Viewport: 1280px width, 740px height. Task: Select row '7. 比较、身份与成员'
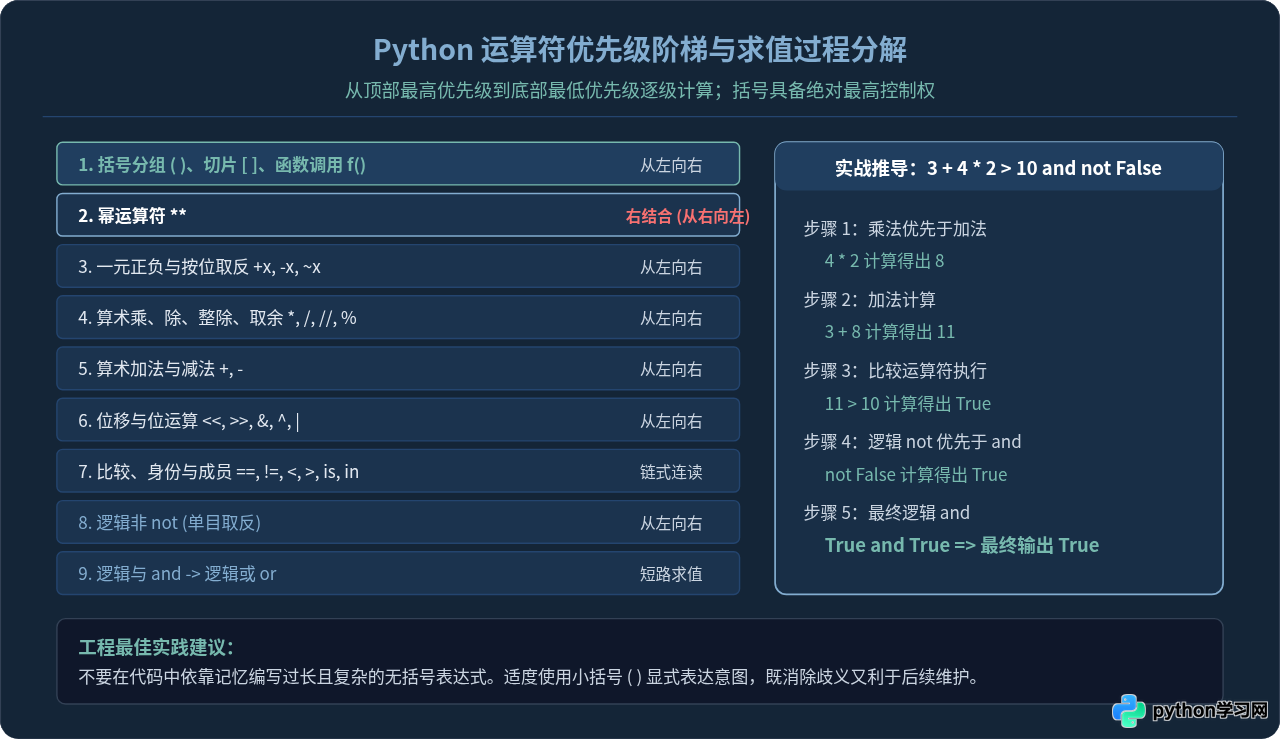398,471
